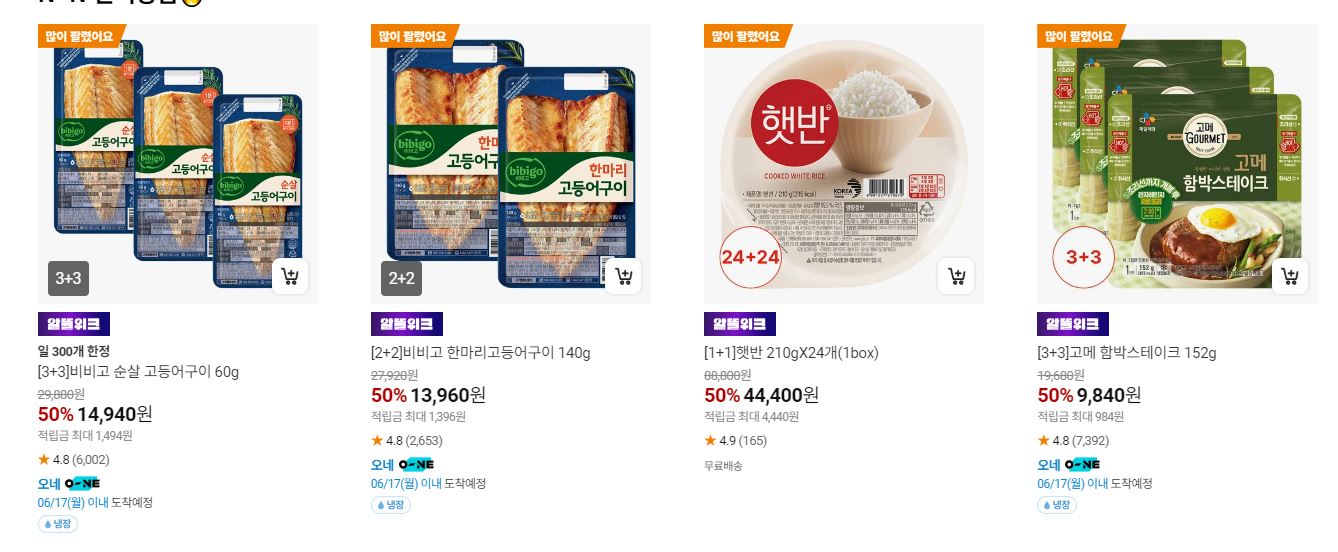The height and width of the screenshot is (552, 1338).
Task: Open the bibigo 순살 고등어구이 product image
Action: [x=178, y=164]
